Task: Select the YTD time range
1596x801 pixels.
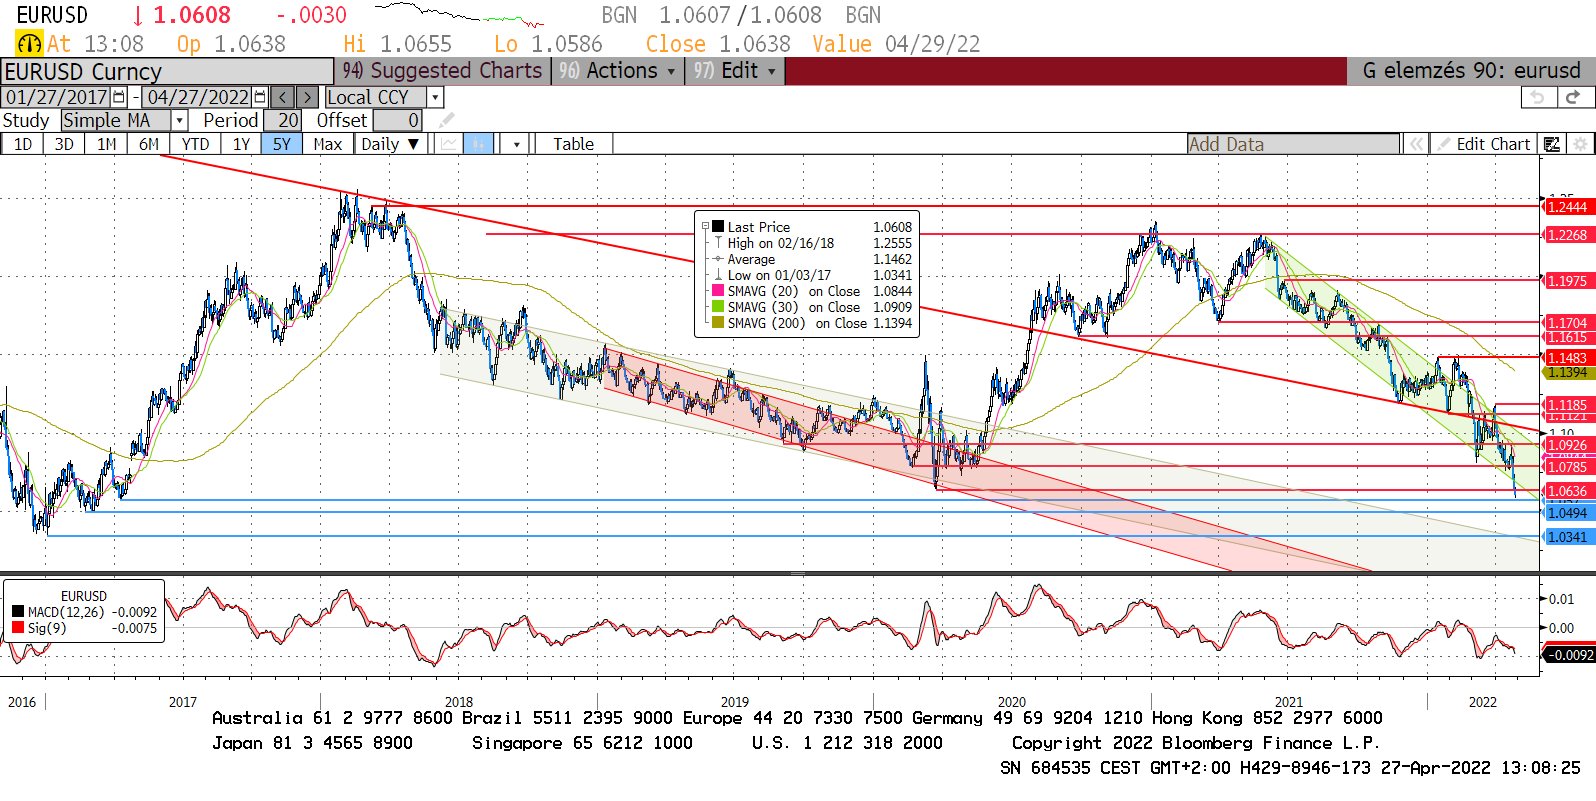Action: tap(196, 144)
